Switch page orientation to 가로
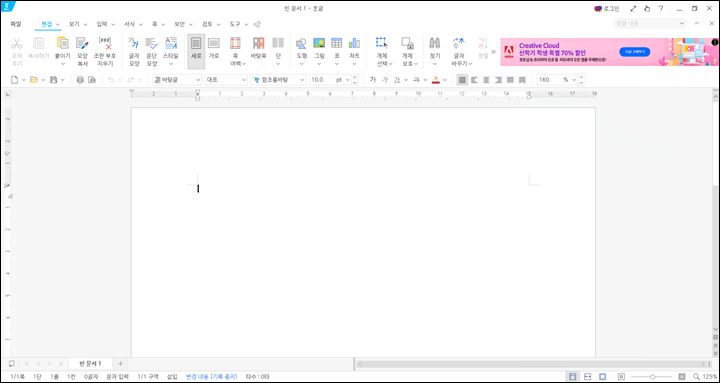This screenshot has height=383, width=720. pos(214,48)
